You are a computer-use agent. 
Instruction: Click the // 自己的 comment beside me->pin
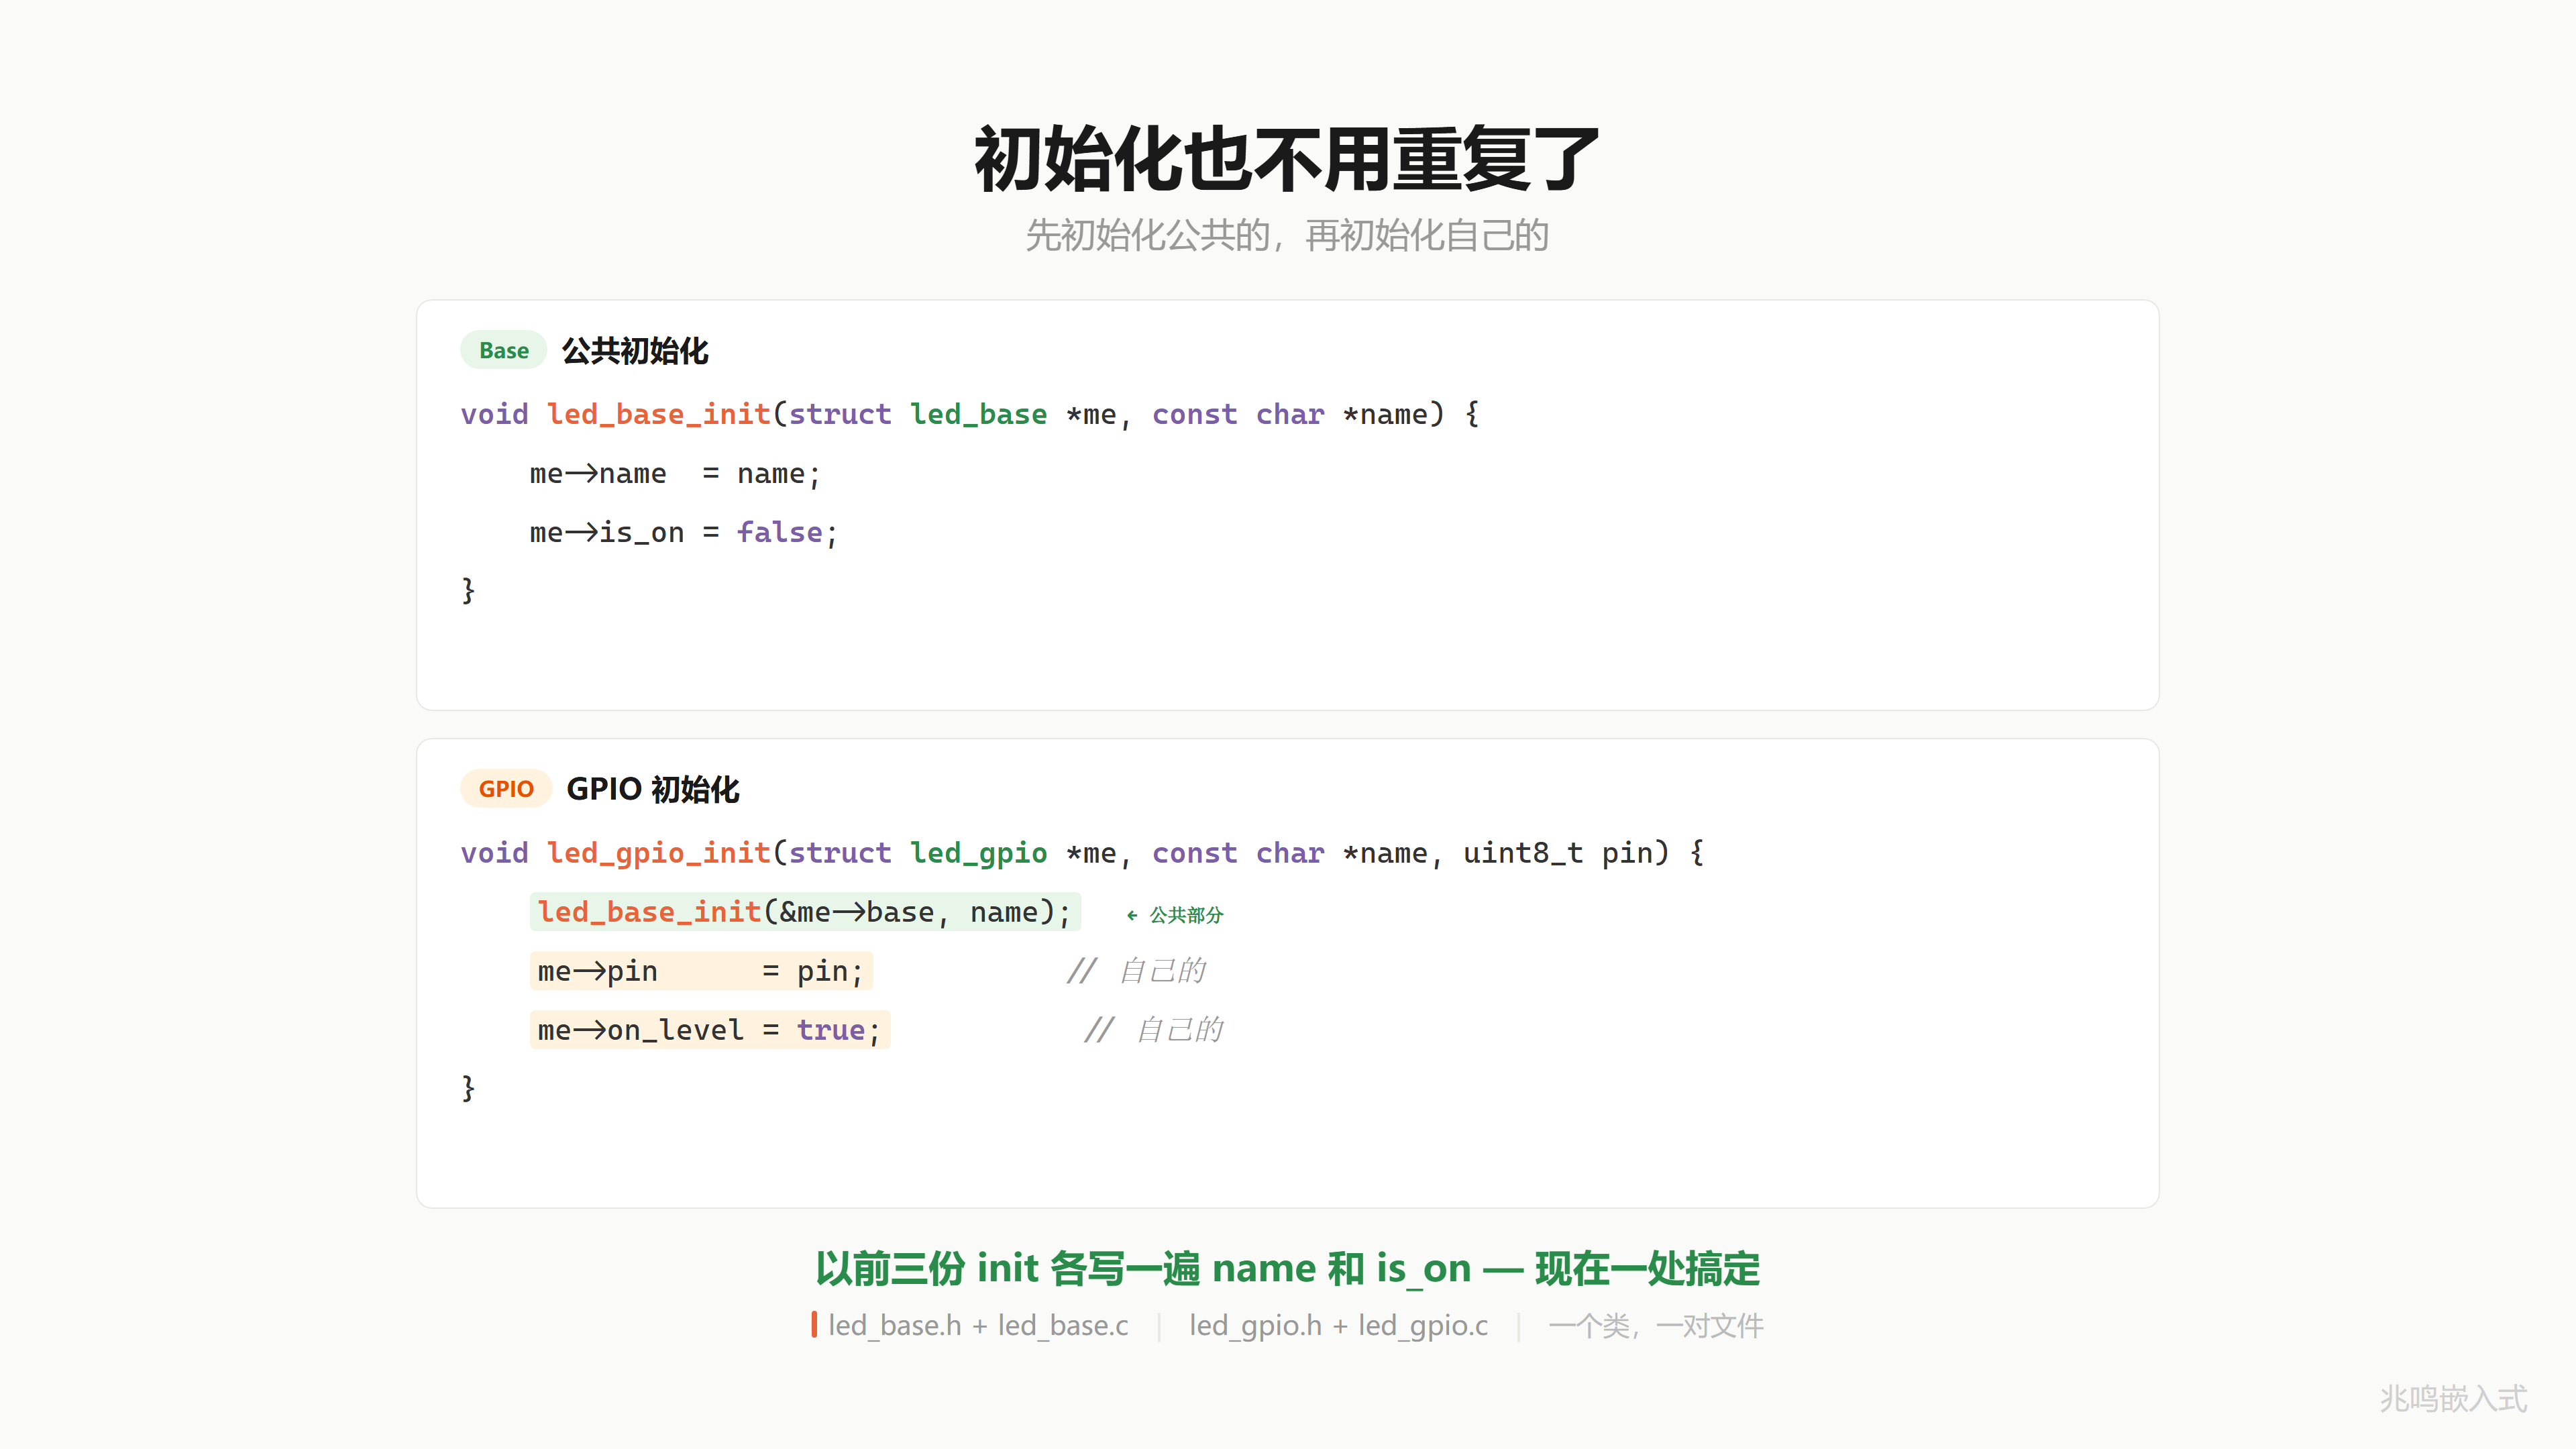click(x=1136, y=970)
